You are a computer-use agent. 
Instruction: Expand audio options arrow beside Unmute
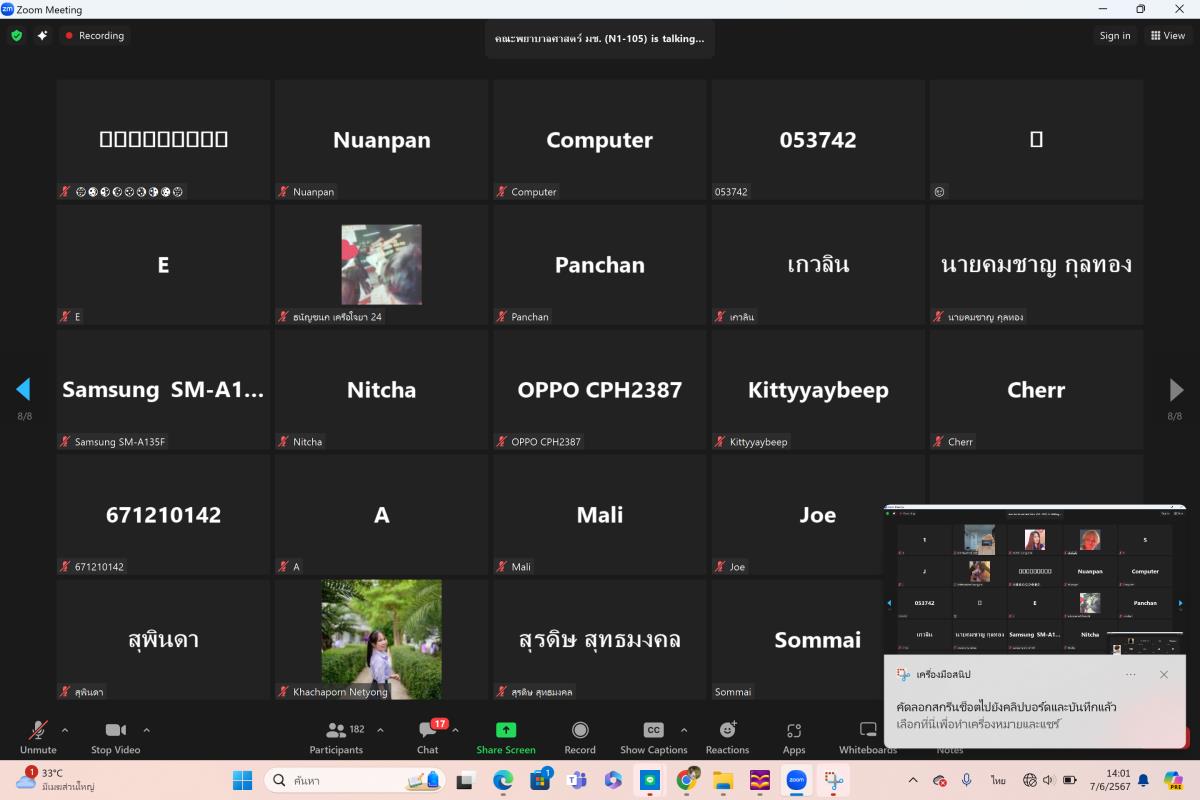click(65, 730)
